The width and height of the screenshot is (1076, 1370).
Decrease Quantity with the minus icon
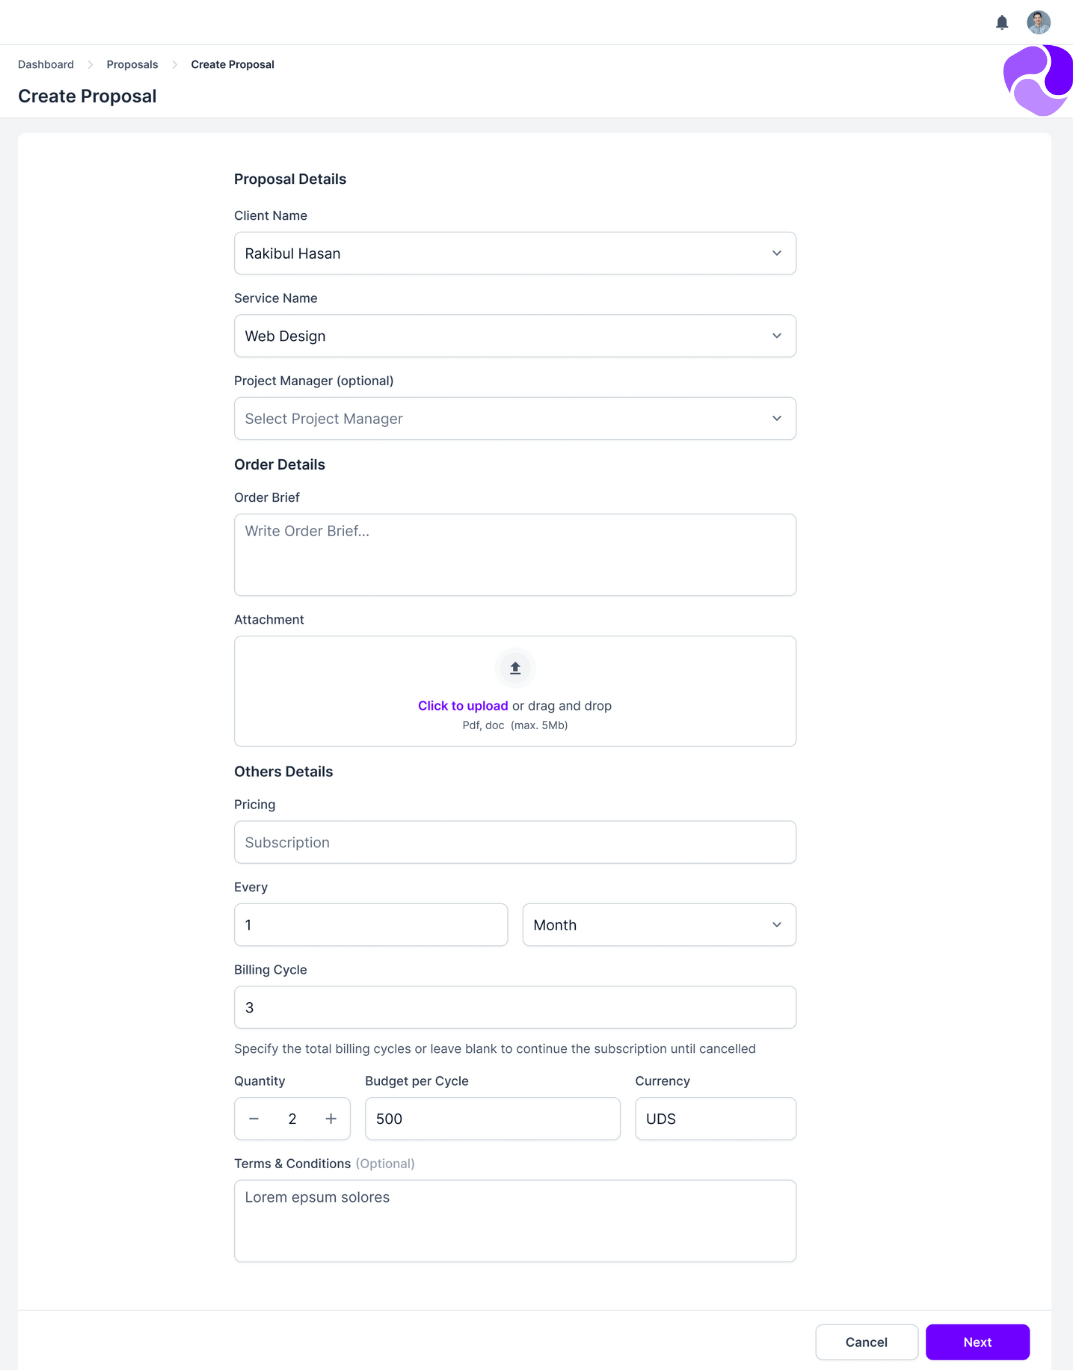(x=254, y=1118)
